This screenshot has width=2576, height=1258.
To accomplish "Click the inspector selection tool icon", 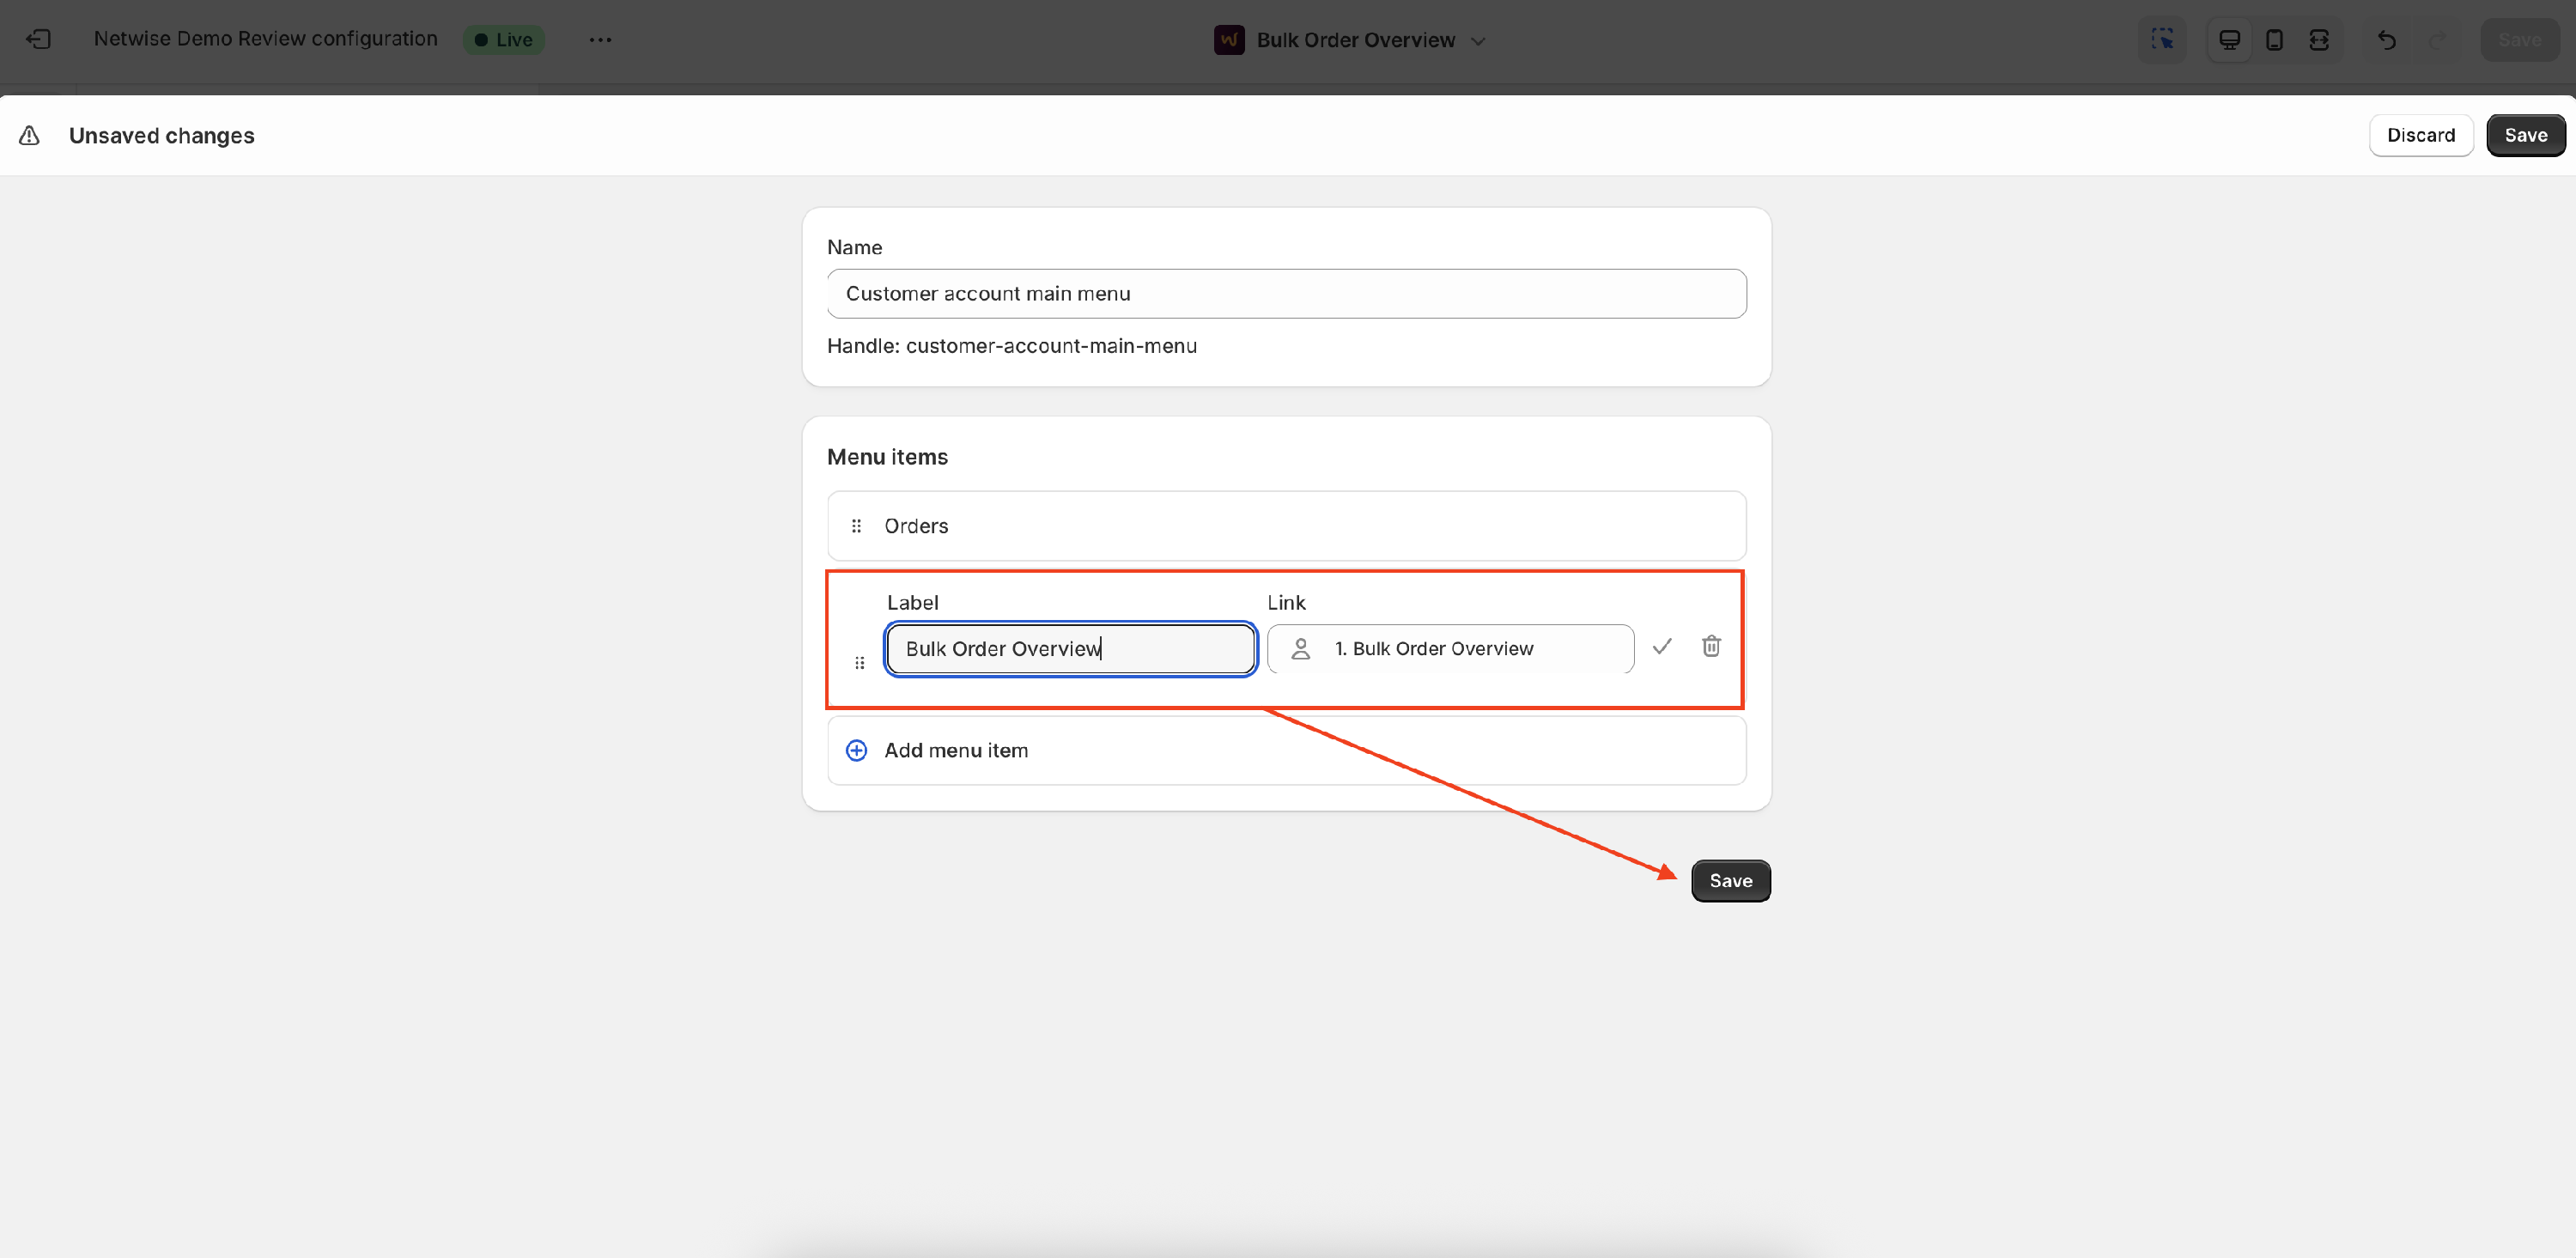I will (x=2162, y=40).
